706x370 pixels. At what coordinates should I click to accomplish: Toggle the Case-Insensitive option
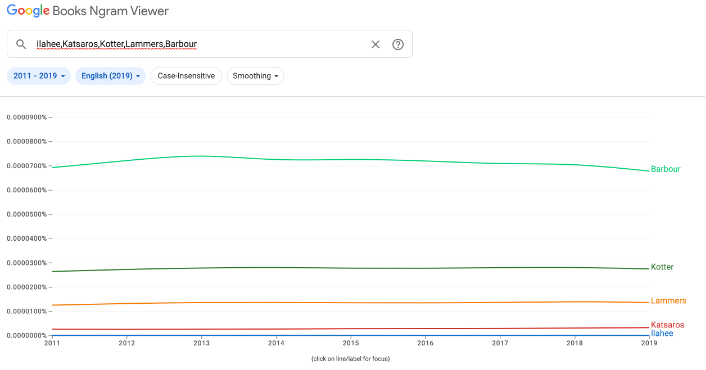pyautogui.click(x=186, y=76)
